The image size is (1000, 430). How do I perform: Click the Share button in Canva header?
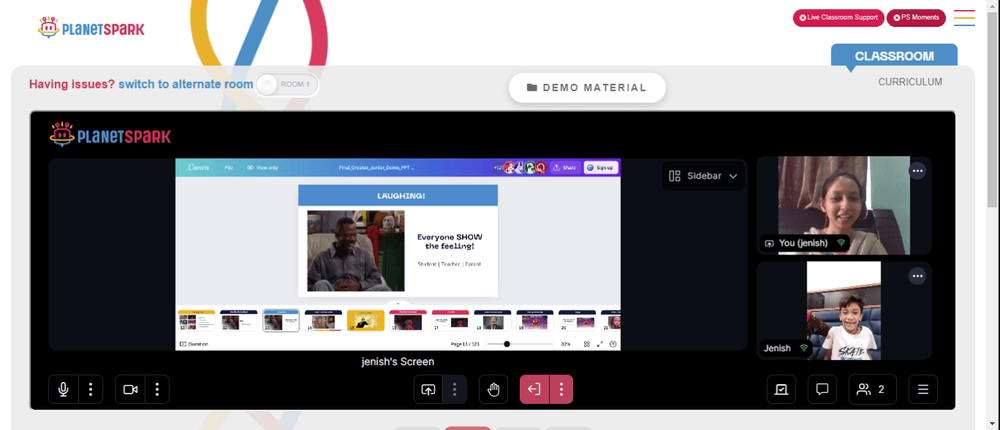tap(564, 168)
